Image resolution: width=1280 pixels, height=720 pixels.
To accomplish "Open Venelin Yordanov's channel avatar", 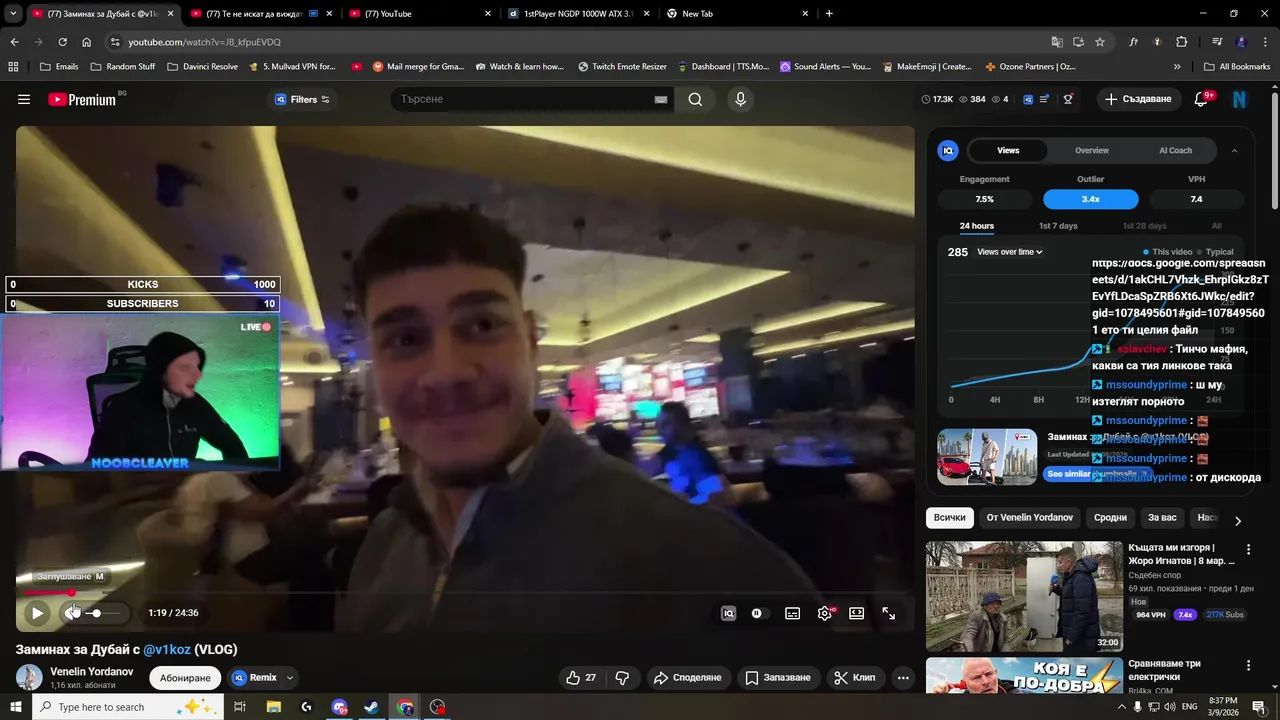I will tap(29, 677).
